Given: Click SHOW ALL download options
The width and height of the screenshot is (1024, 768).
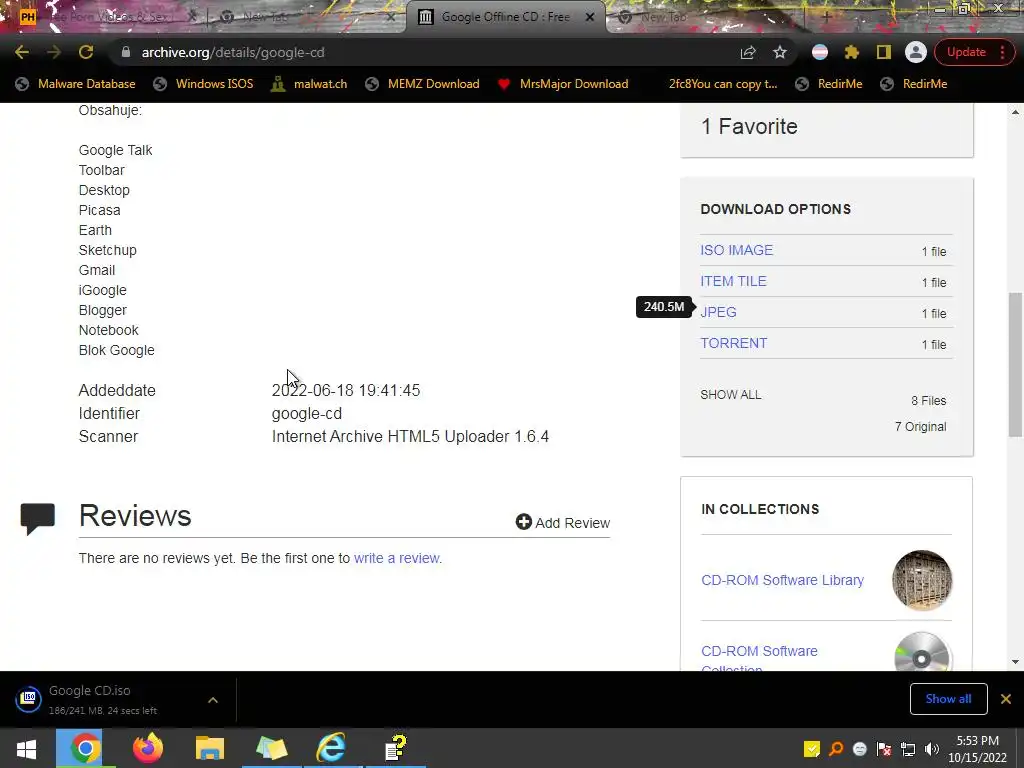Looking at the screenshot, I should (730, 394).
